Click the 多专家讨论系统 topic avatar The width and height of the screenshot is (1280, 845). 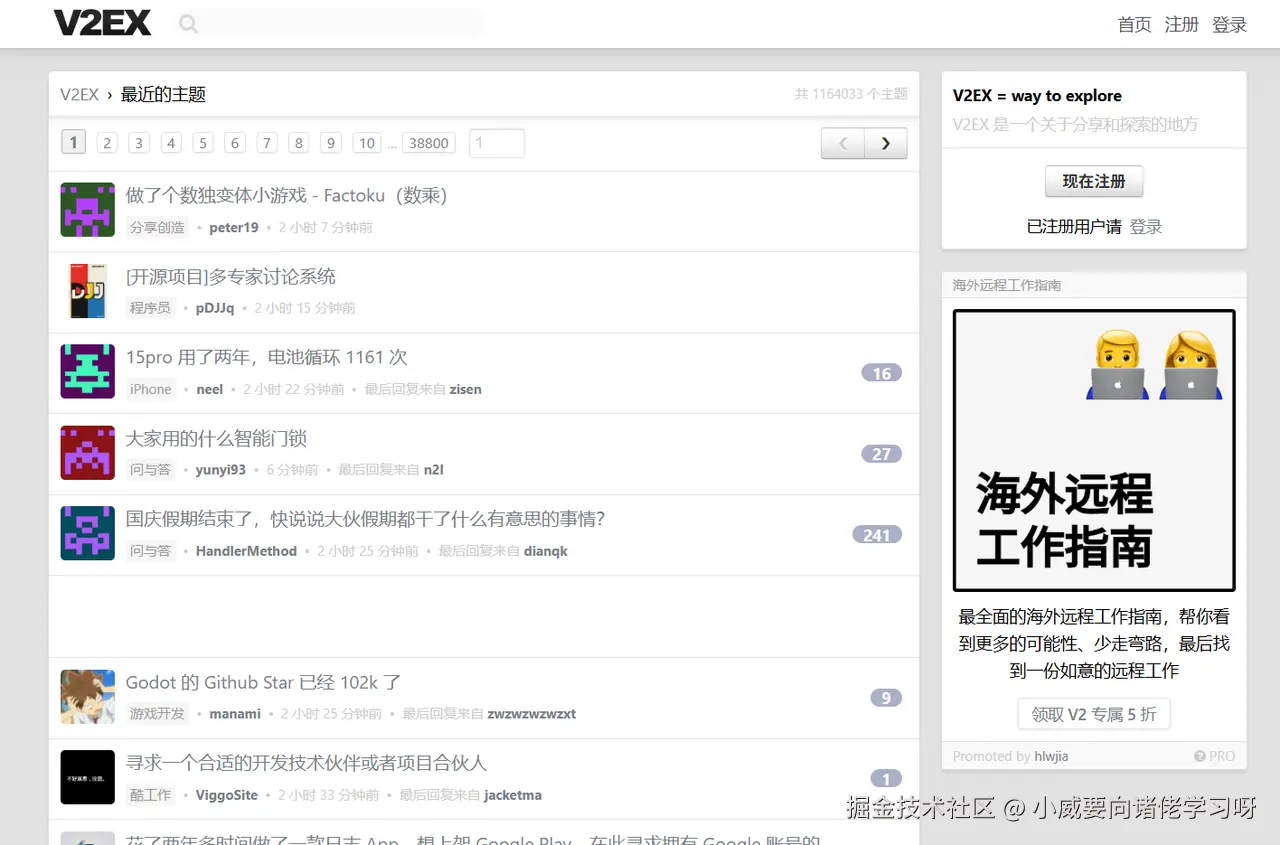(x=87, y=291)
